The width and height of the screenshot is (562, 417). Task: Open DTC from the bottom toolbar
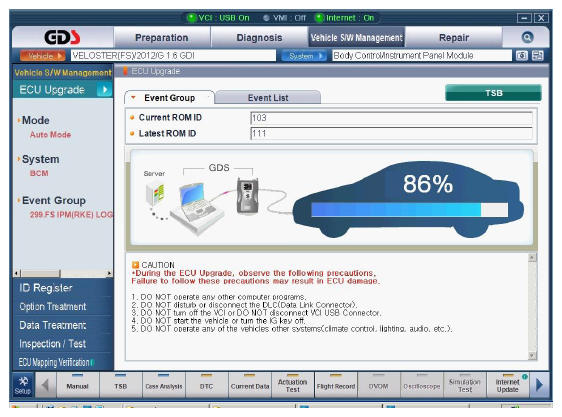coord(206,385)
